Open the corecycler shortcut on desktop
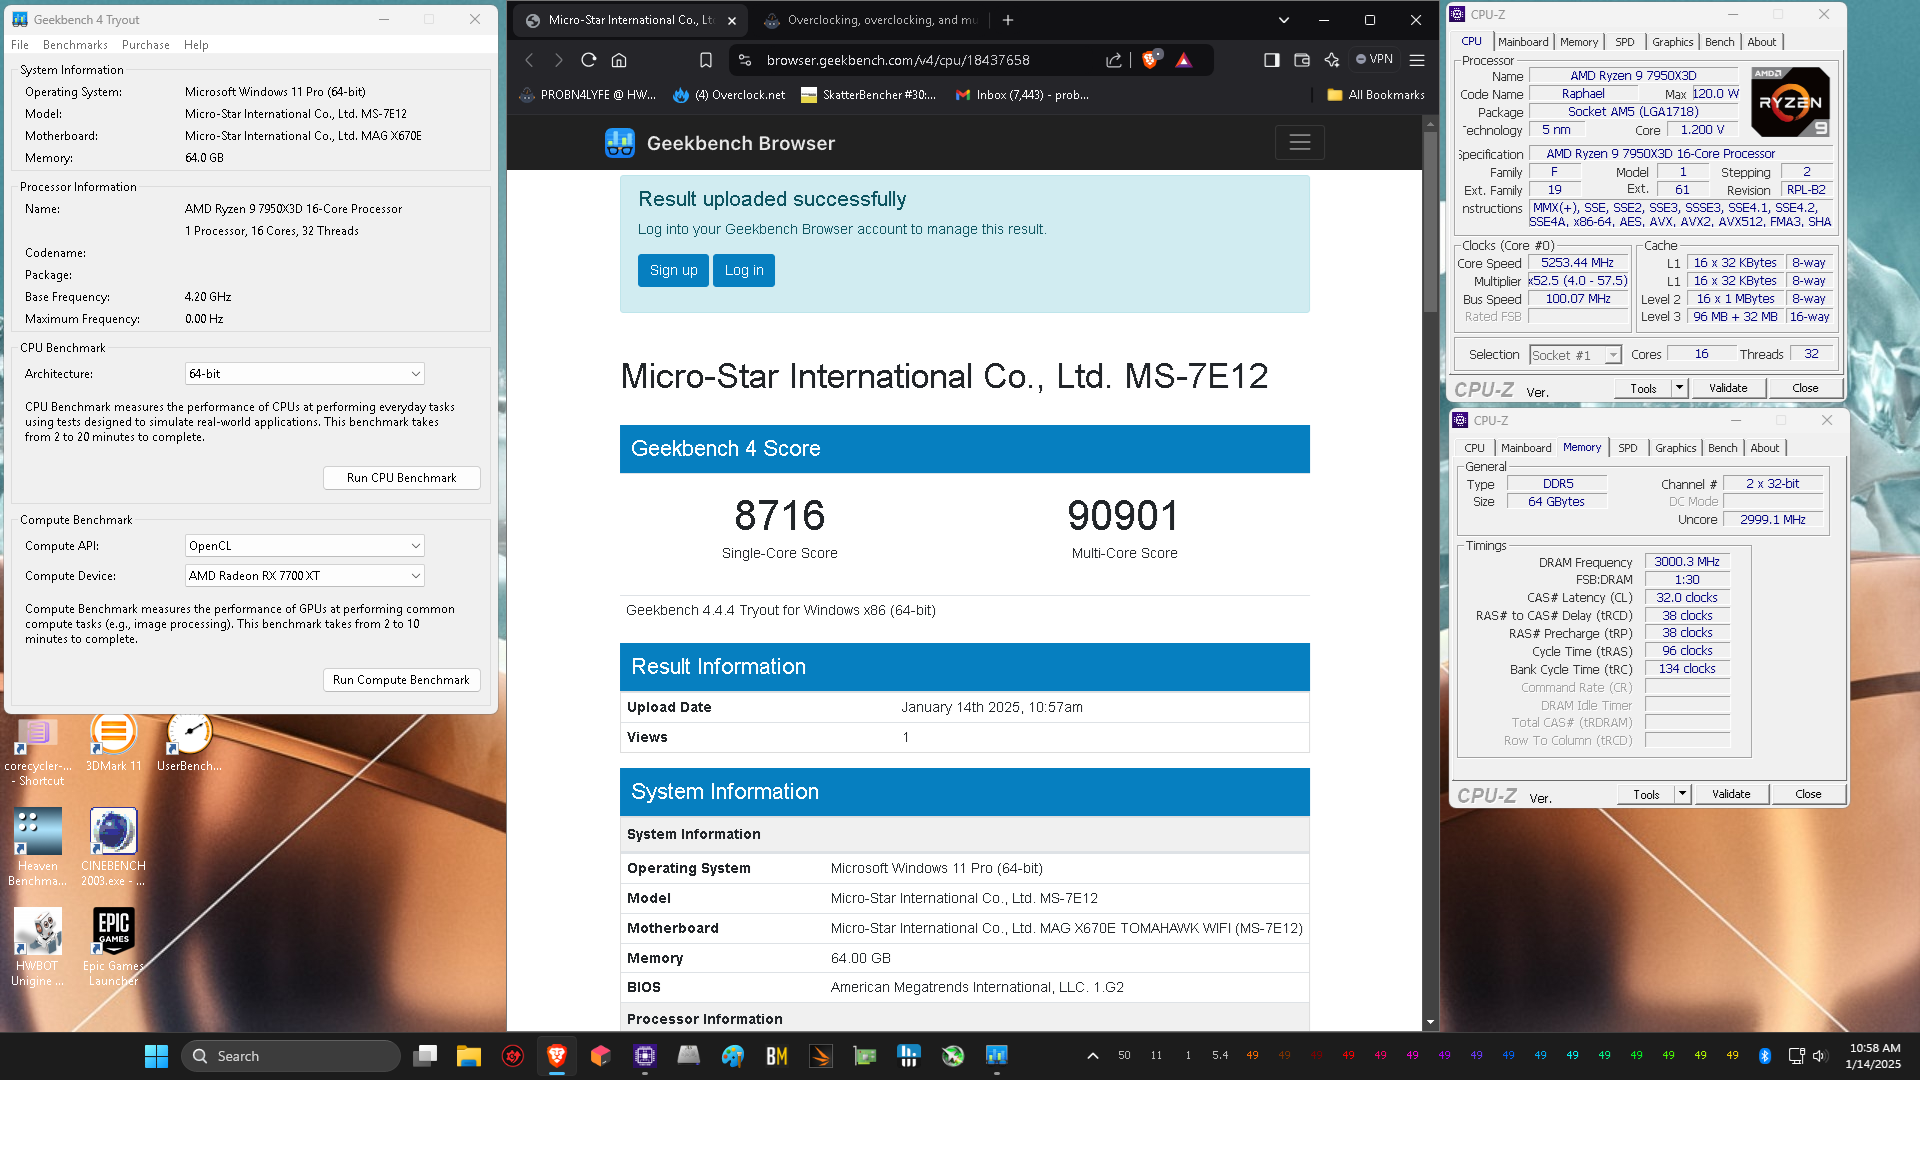 tap(38, 752)
